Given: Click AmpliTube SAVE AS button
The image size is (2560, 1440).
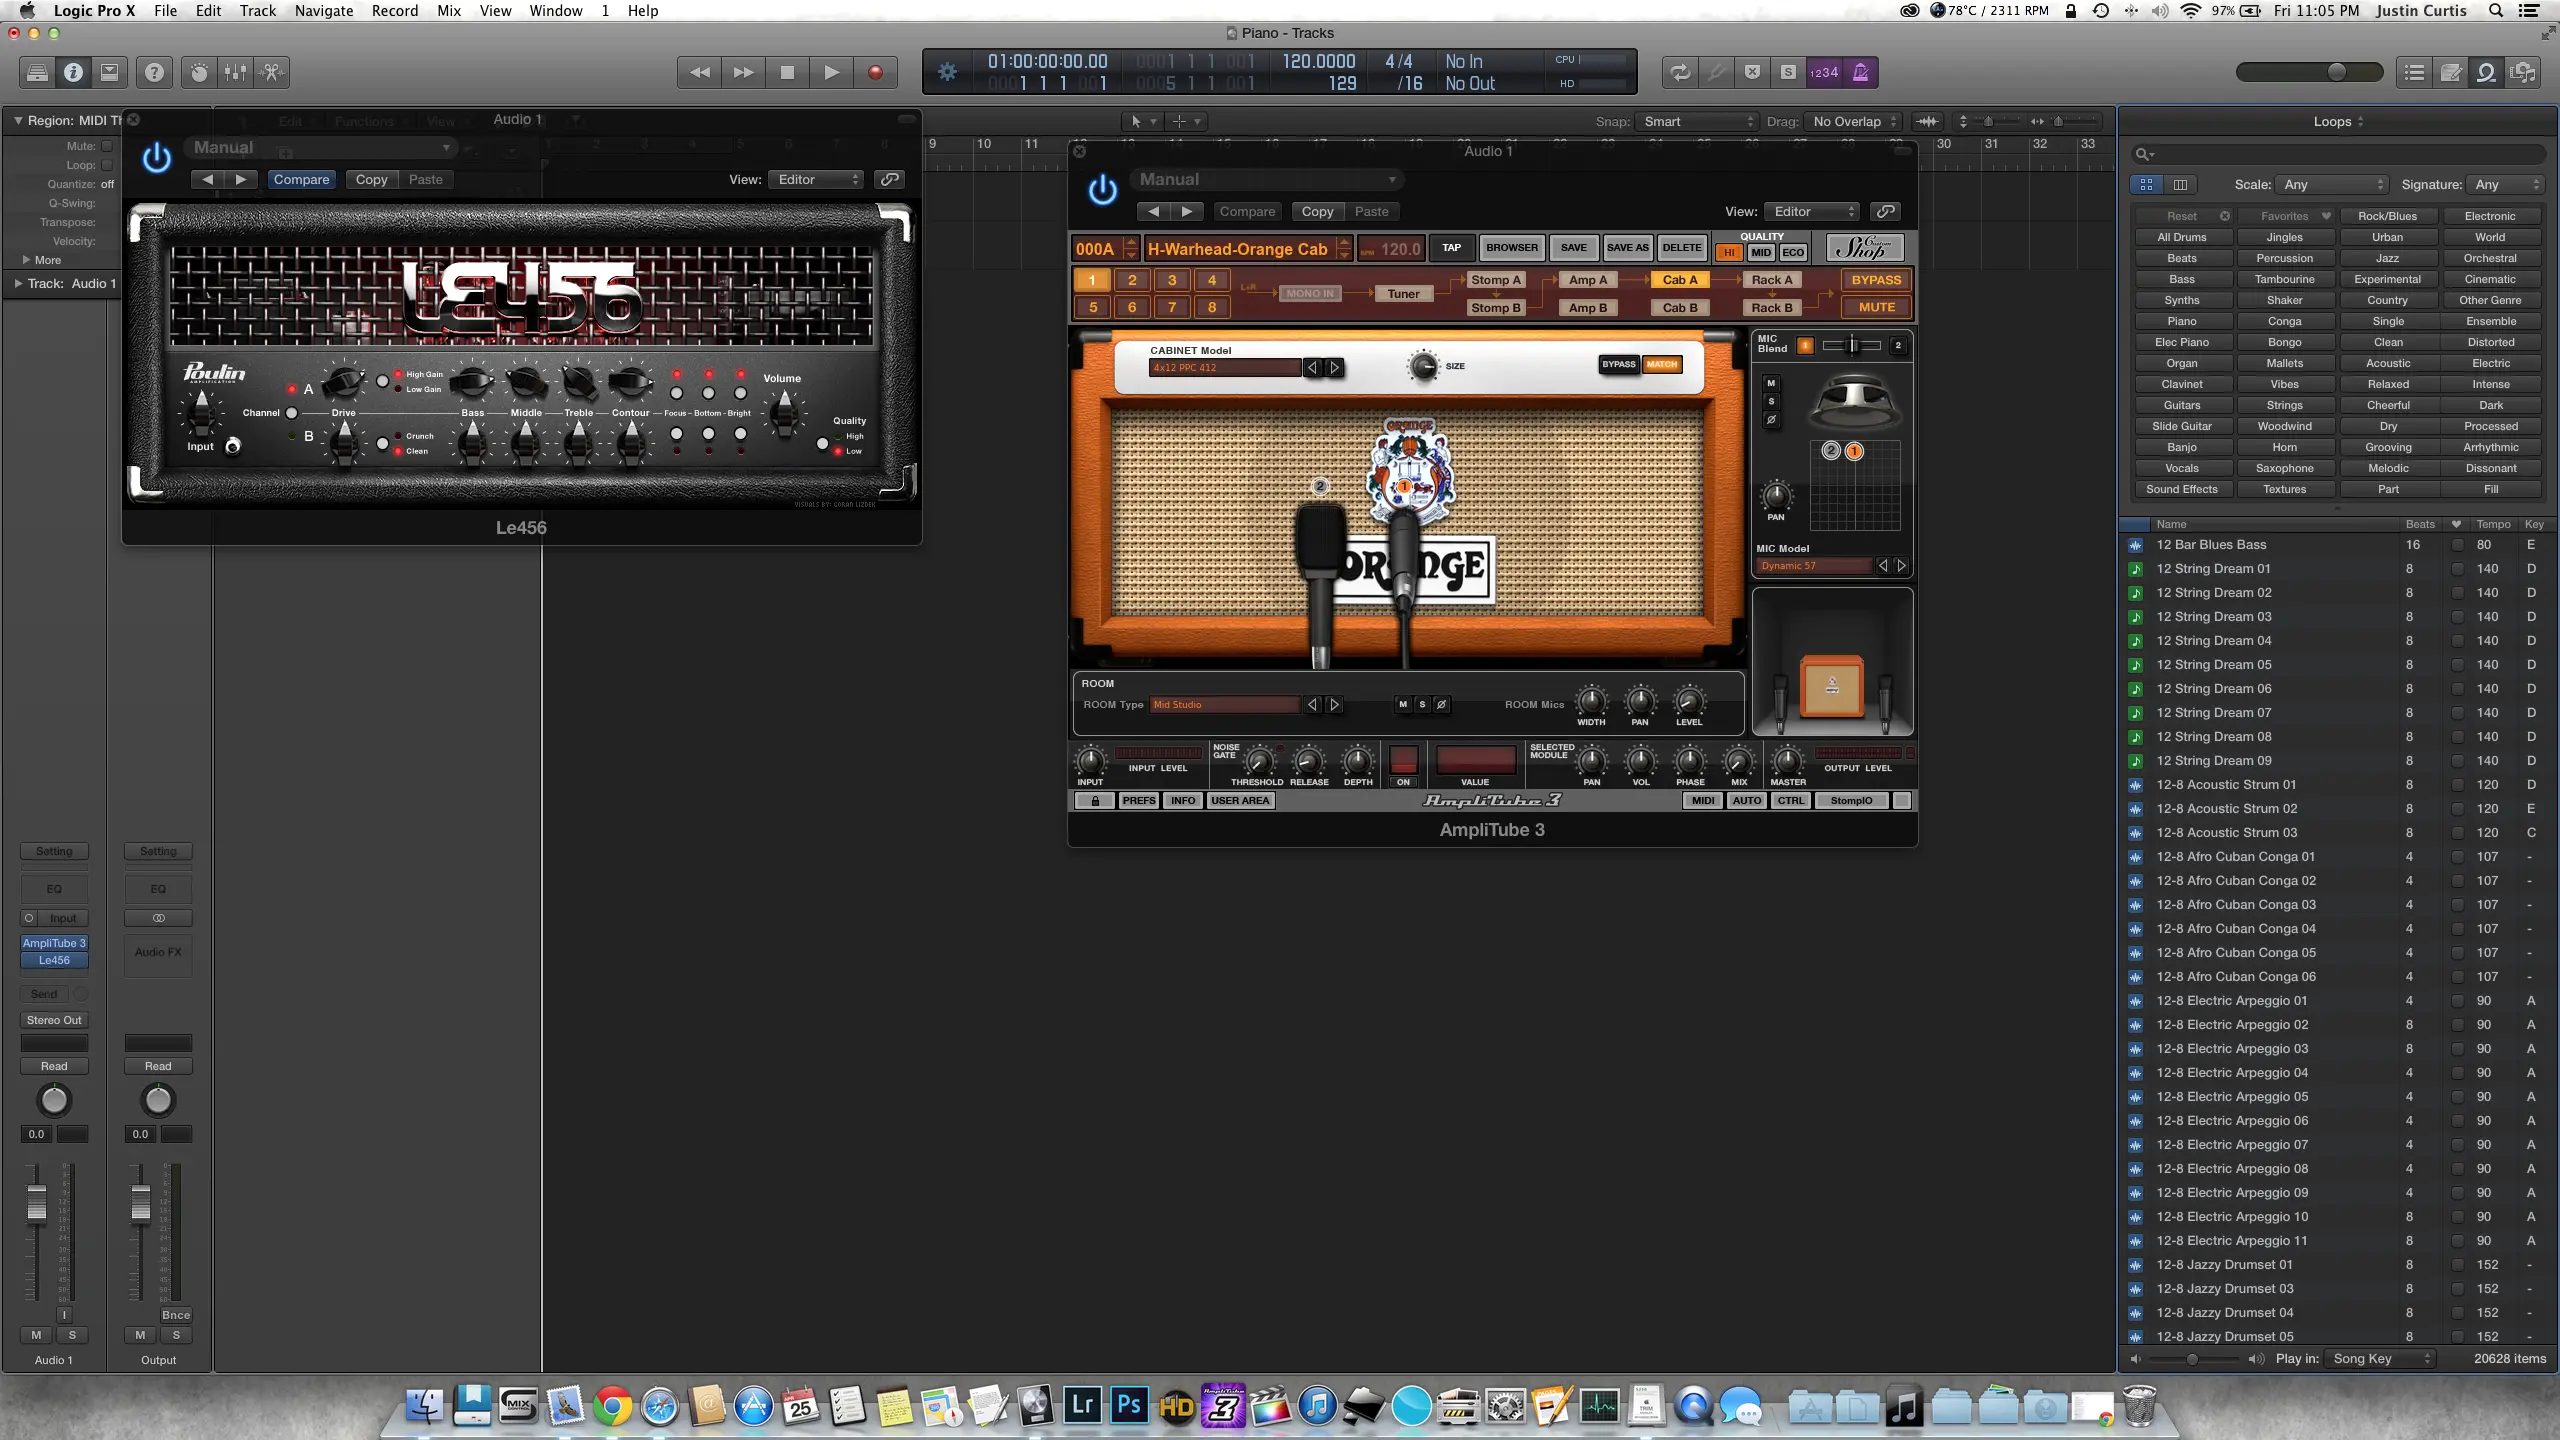Looking at the screenshot, I should coord(1627,247).
